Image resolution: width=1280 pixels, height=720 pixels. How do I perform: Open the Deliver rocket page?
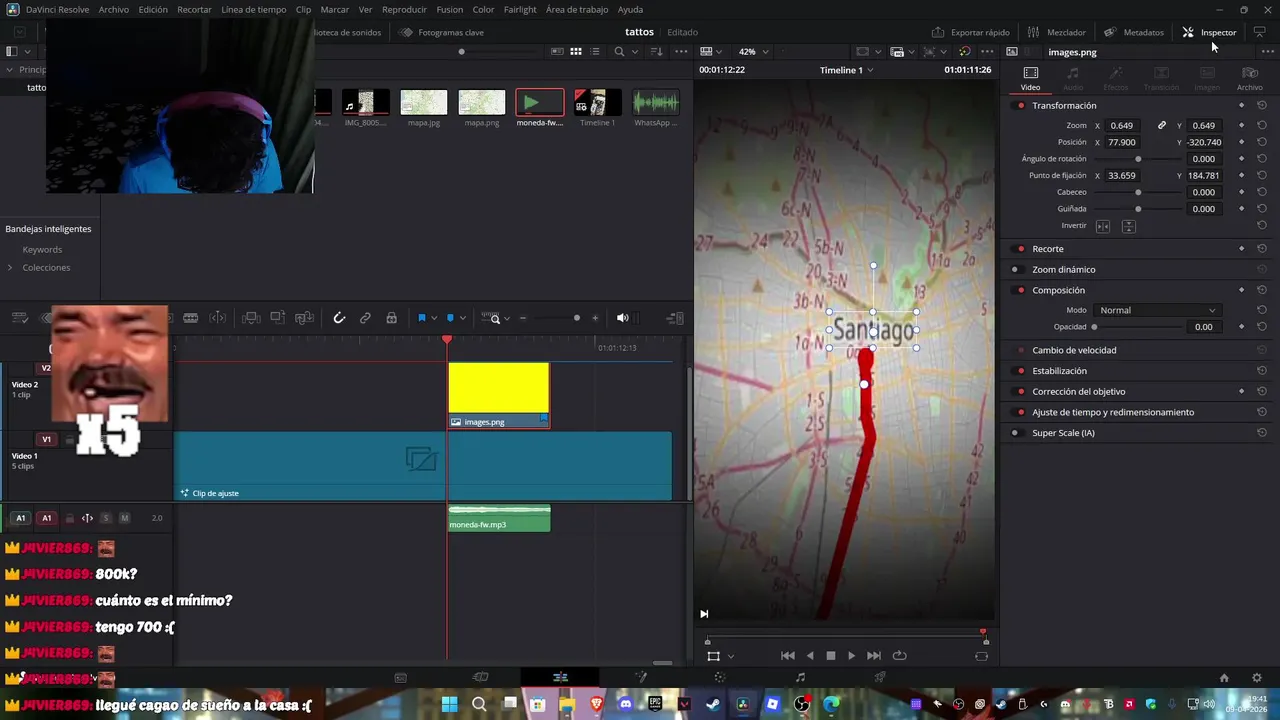pyautogui.click(x=880, y=677)
